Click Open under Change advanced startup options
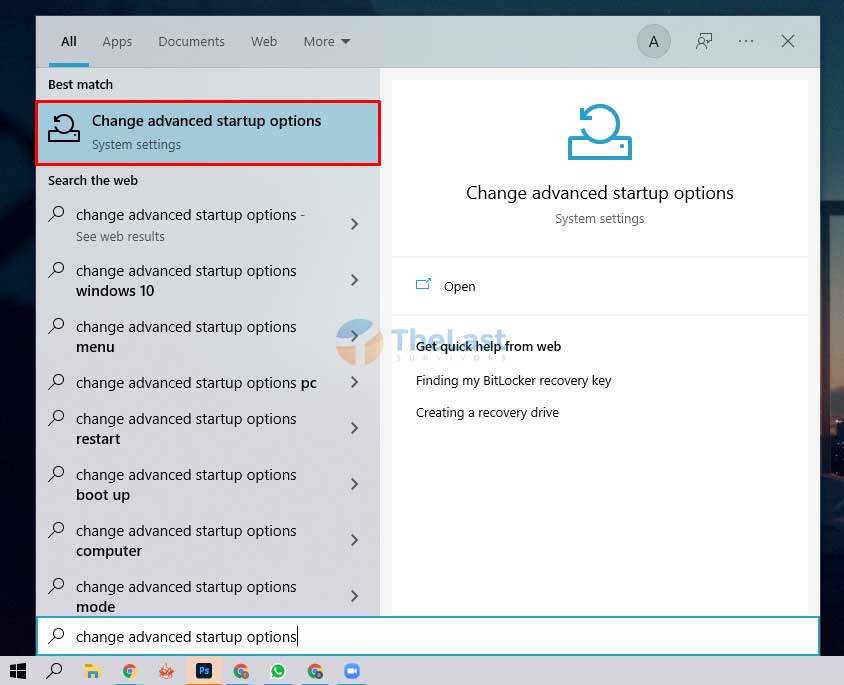Image resolution: width=844 pixels, height=685 pixels. point(459,286)
